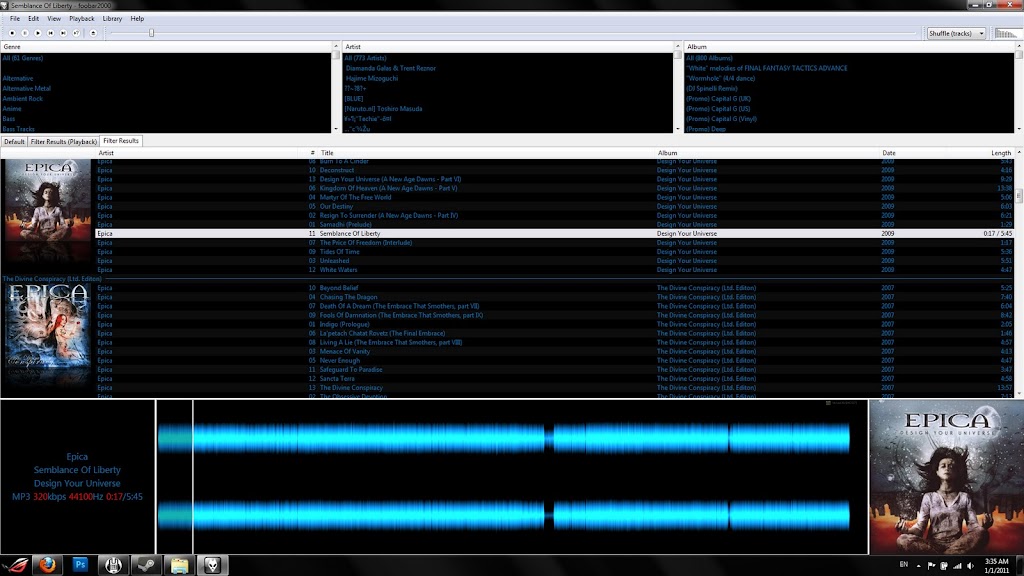Open the Help menu

click(x=137, y=19)
